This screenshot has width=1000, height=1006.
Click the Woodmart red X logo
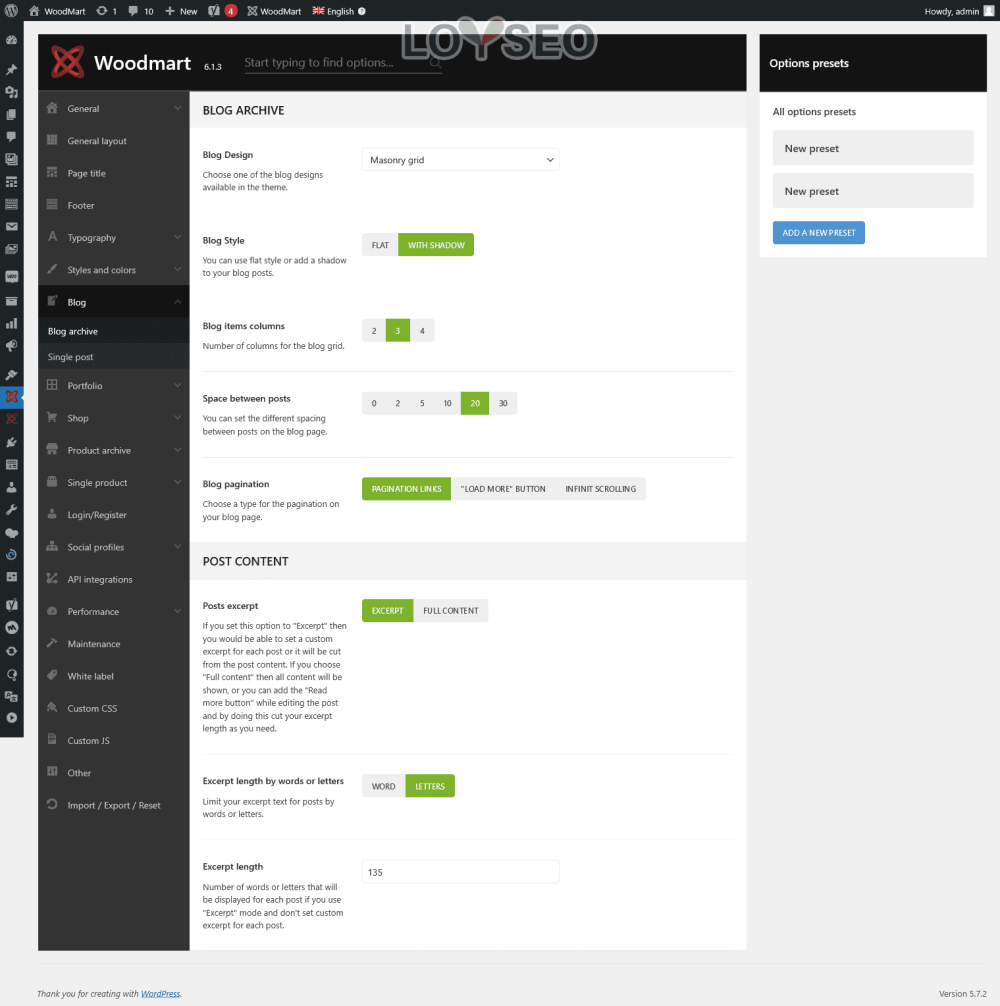[67, 62]
